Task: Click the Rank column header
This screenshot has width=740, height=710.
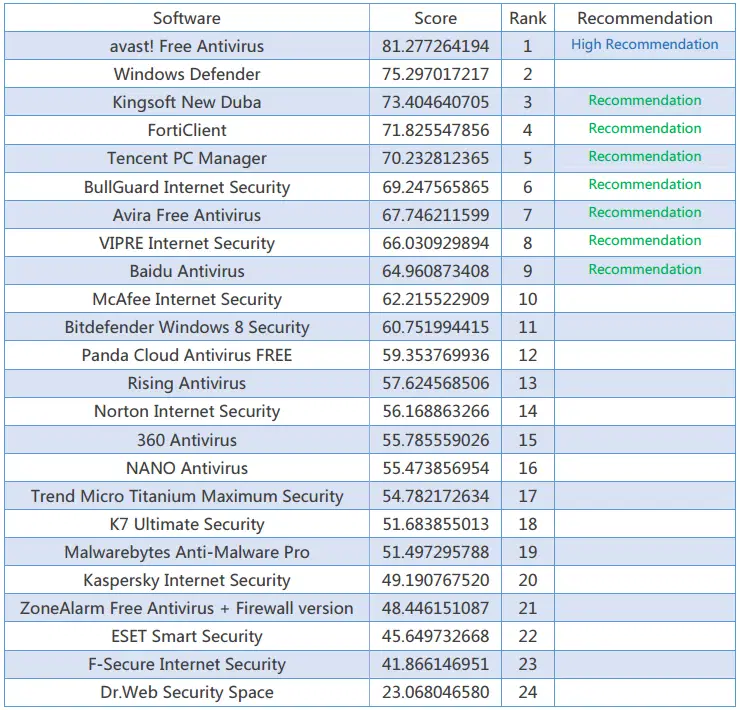Action: tap(528, 18)
